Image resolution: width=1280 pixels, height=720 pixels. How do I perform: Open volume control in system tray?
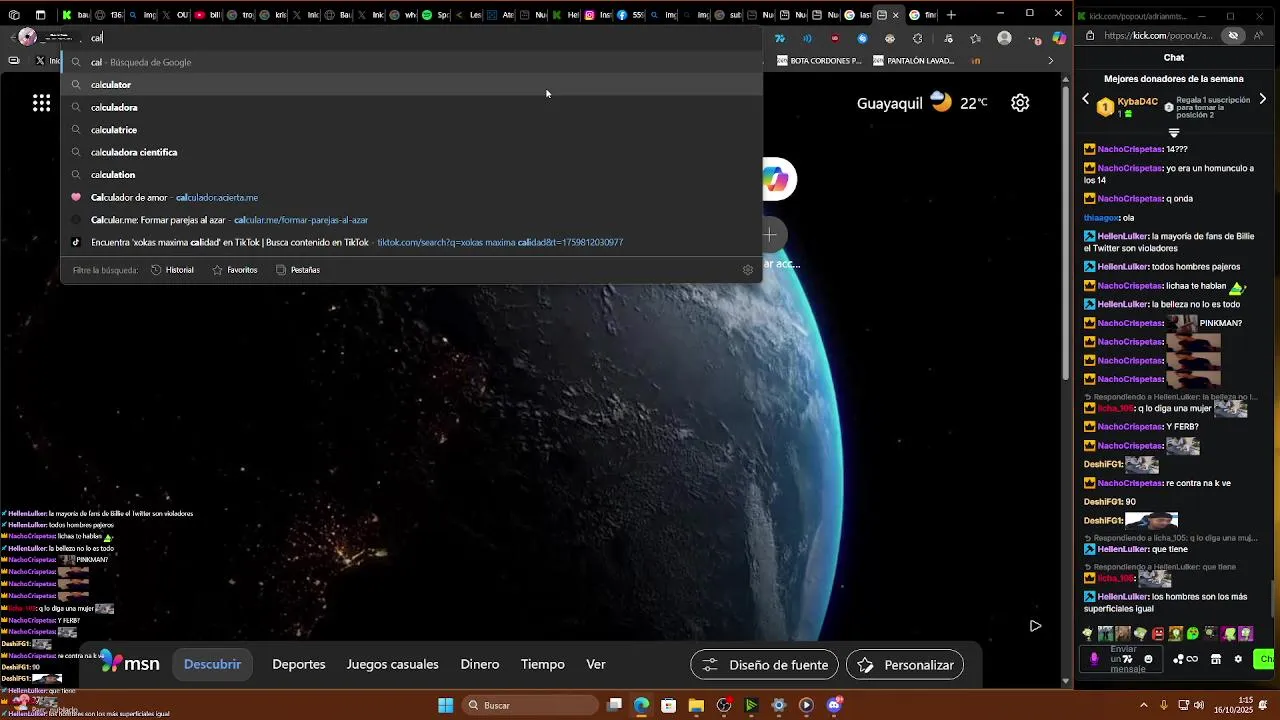click(1198, 705)
